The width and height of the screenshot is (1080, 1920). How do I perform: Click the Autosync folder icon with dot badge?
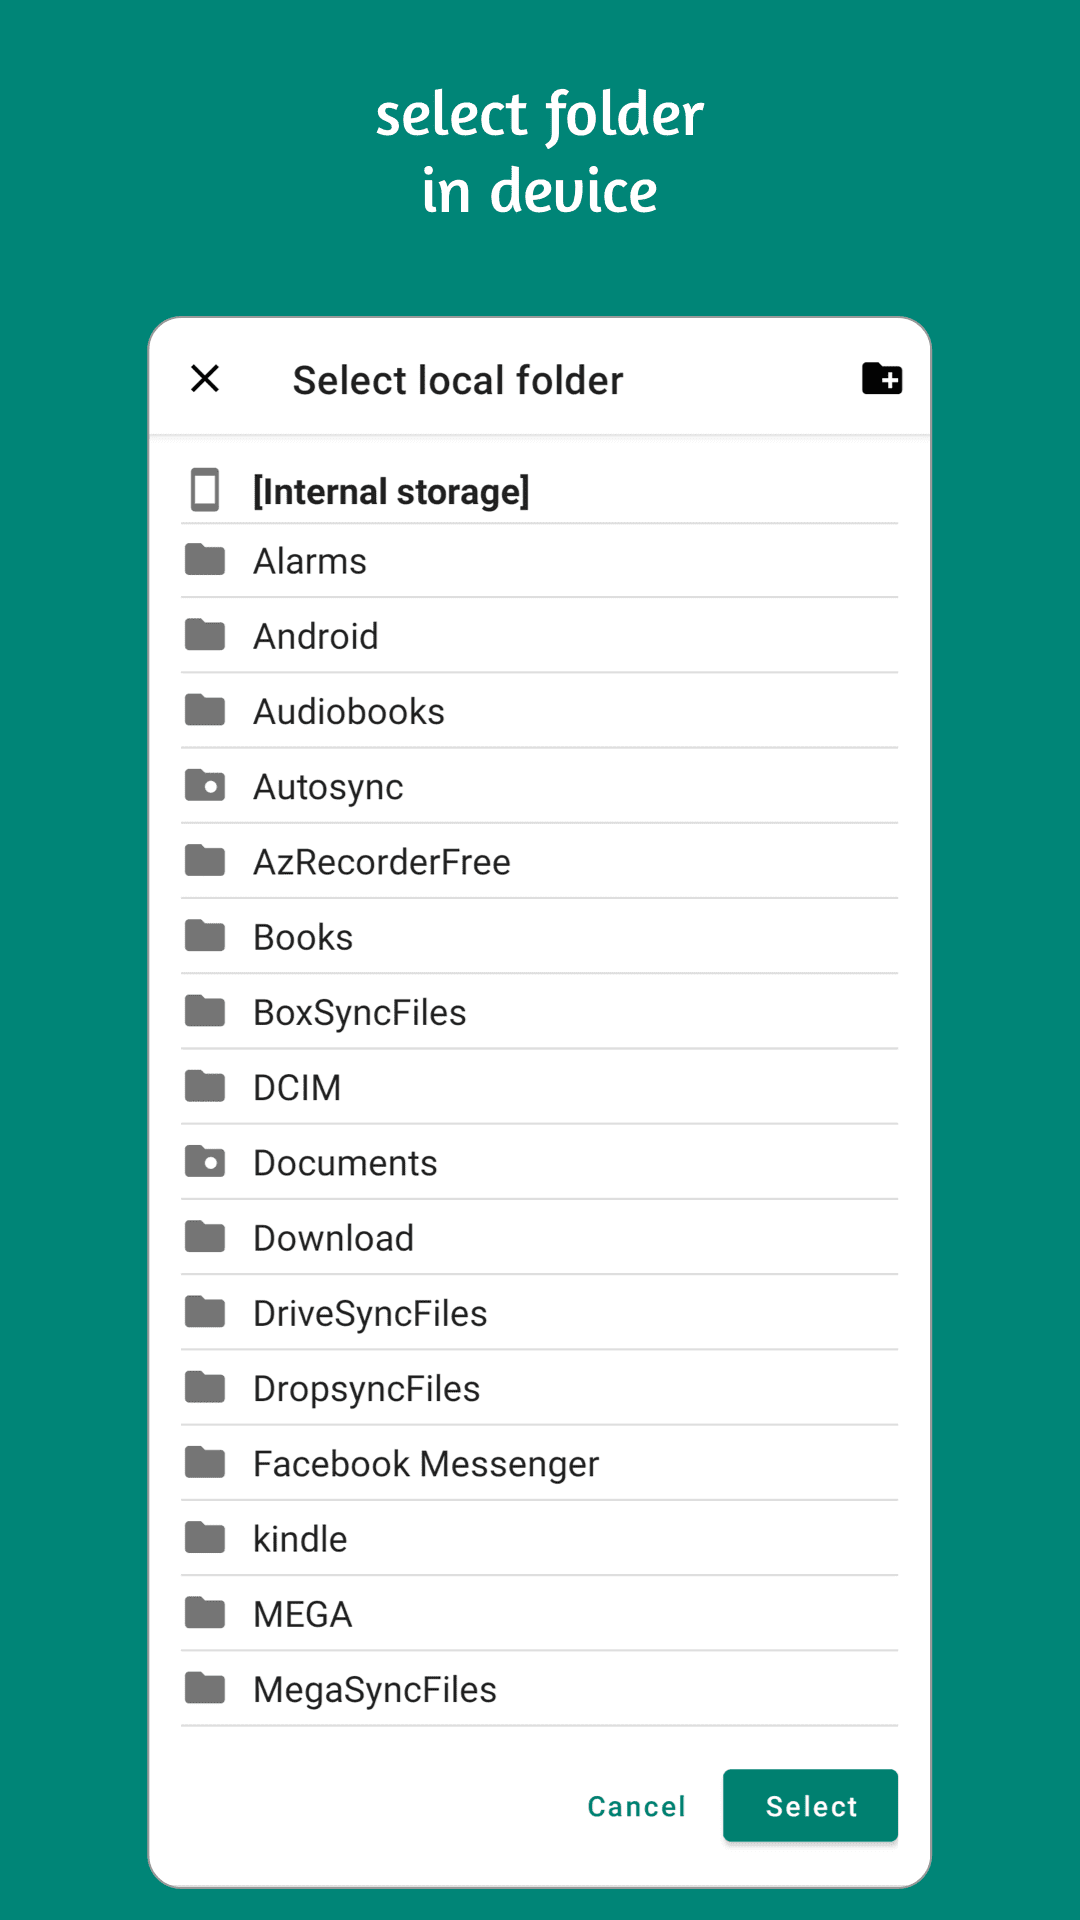pyautogui.click(x=205, y=786)
